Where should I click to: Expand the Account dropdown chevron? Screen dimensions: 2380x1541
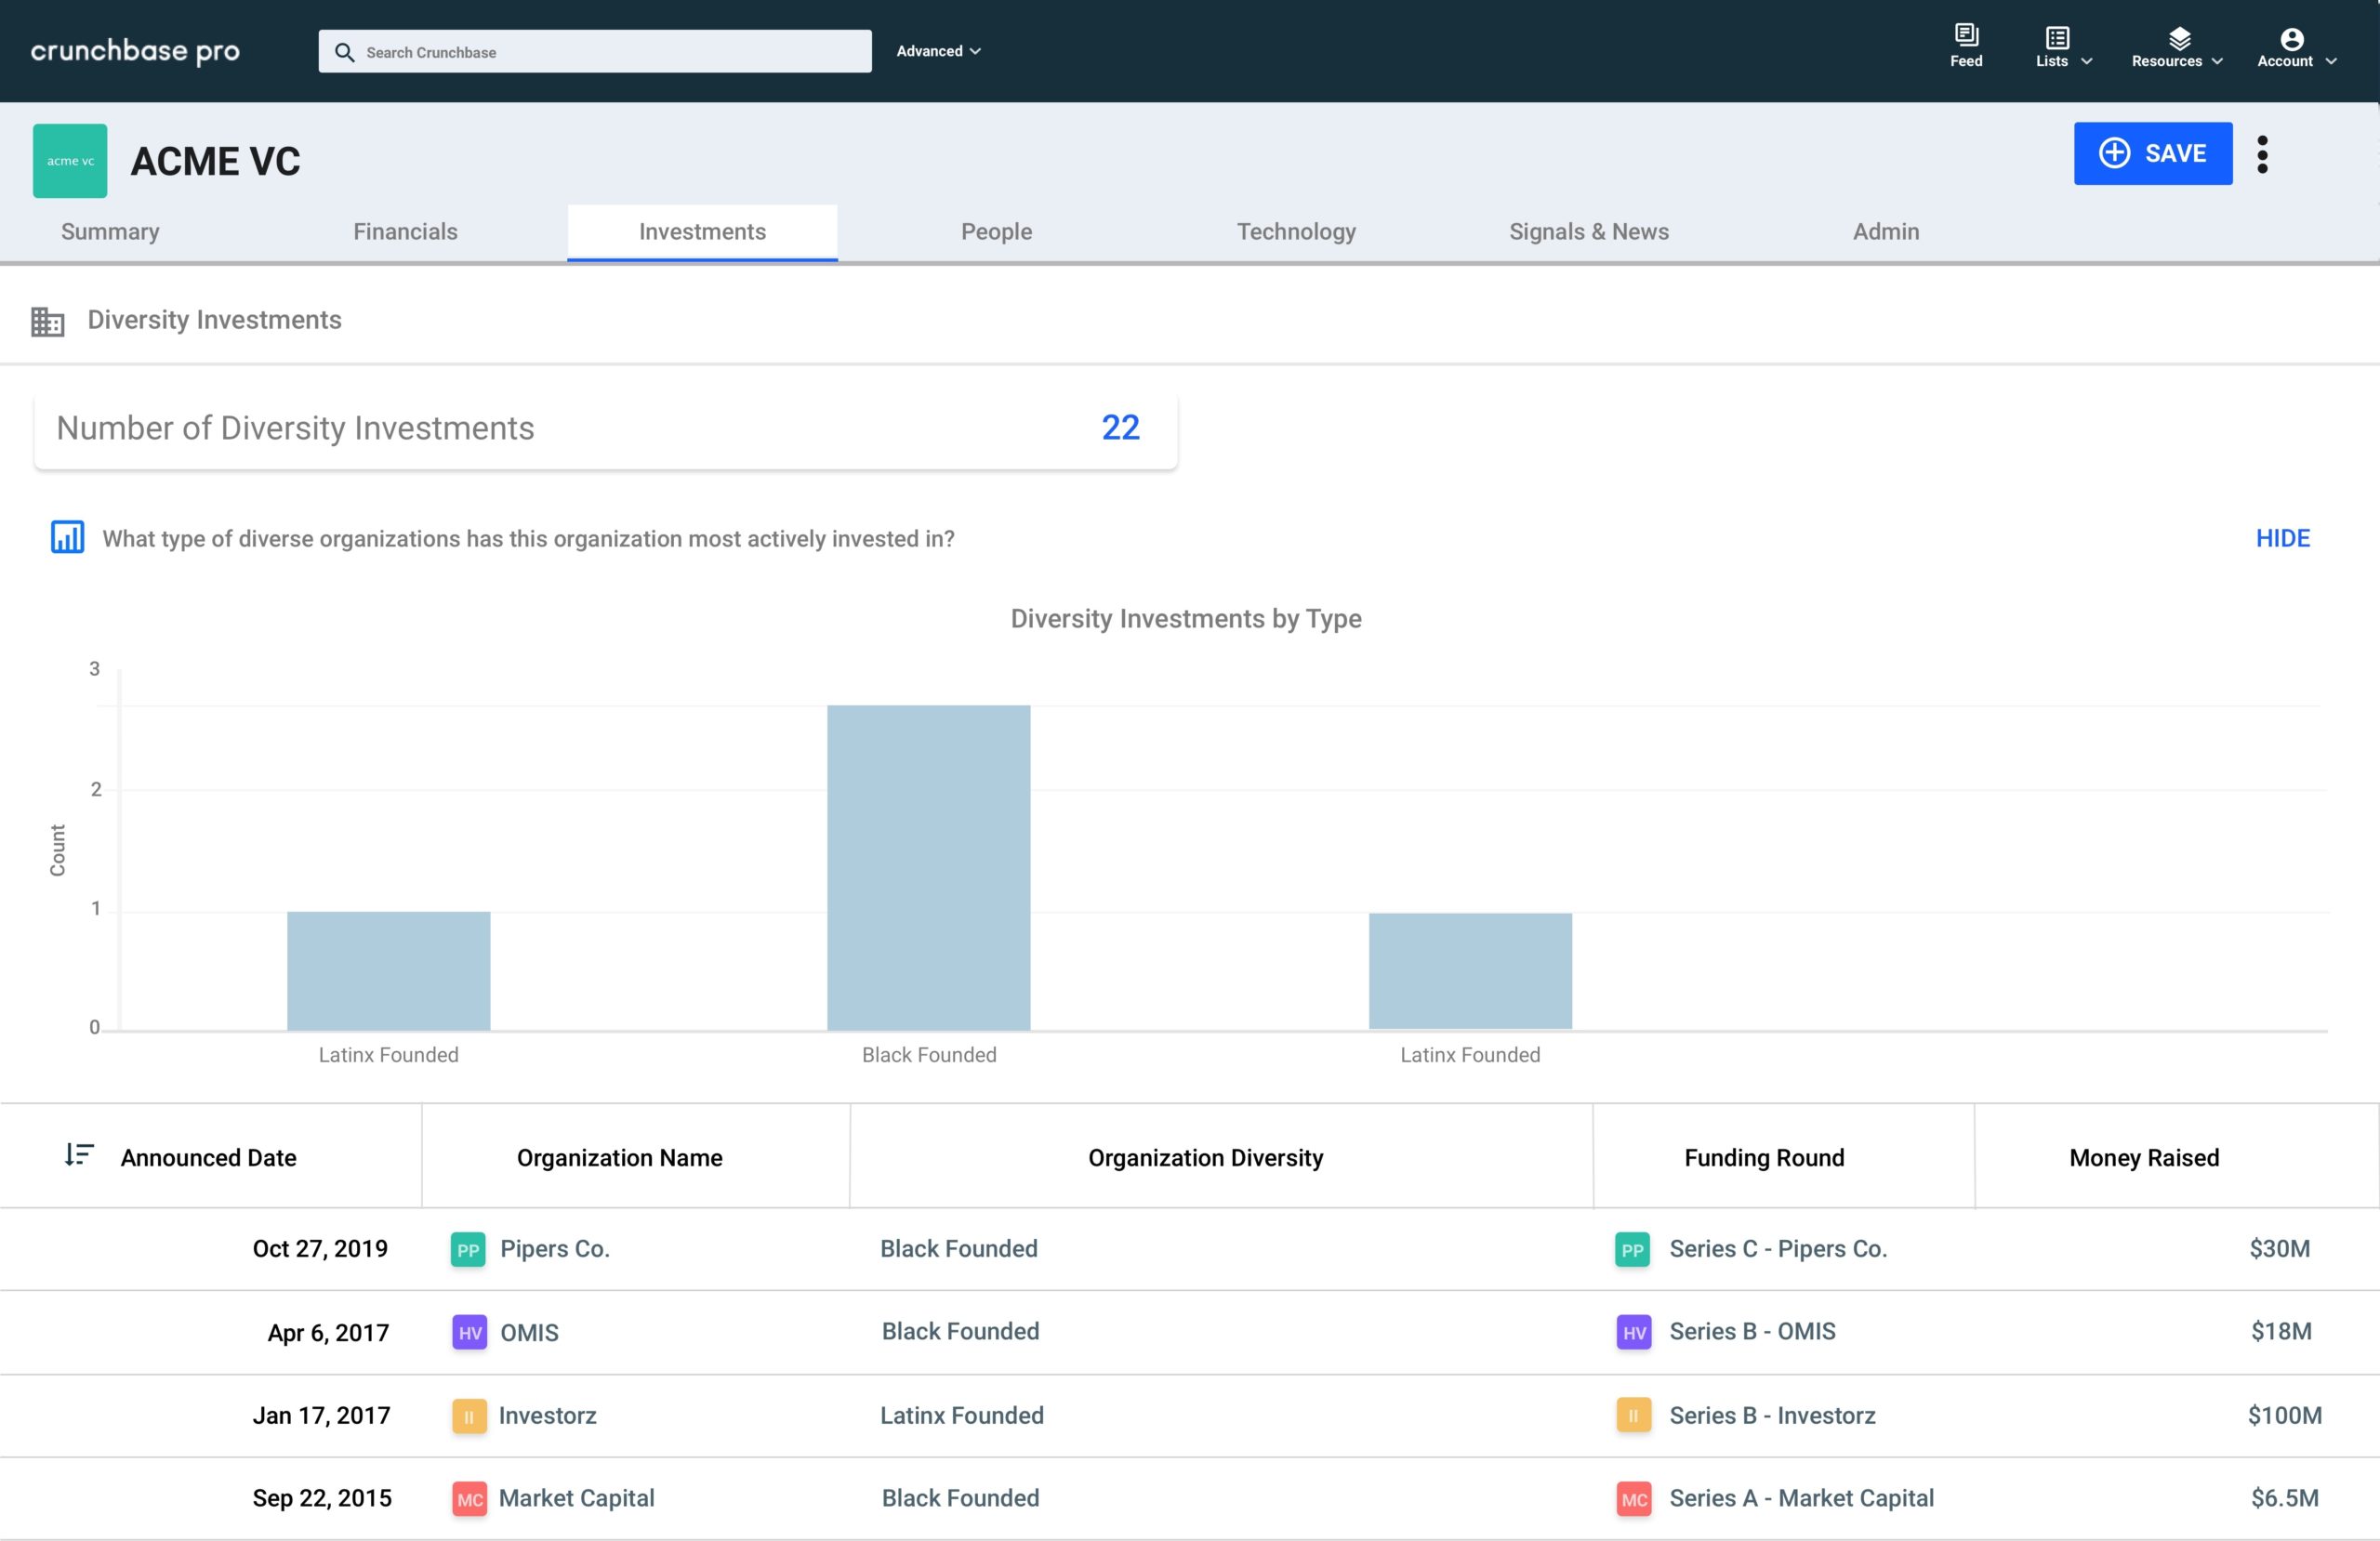click(2330, 61)
